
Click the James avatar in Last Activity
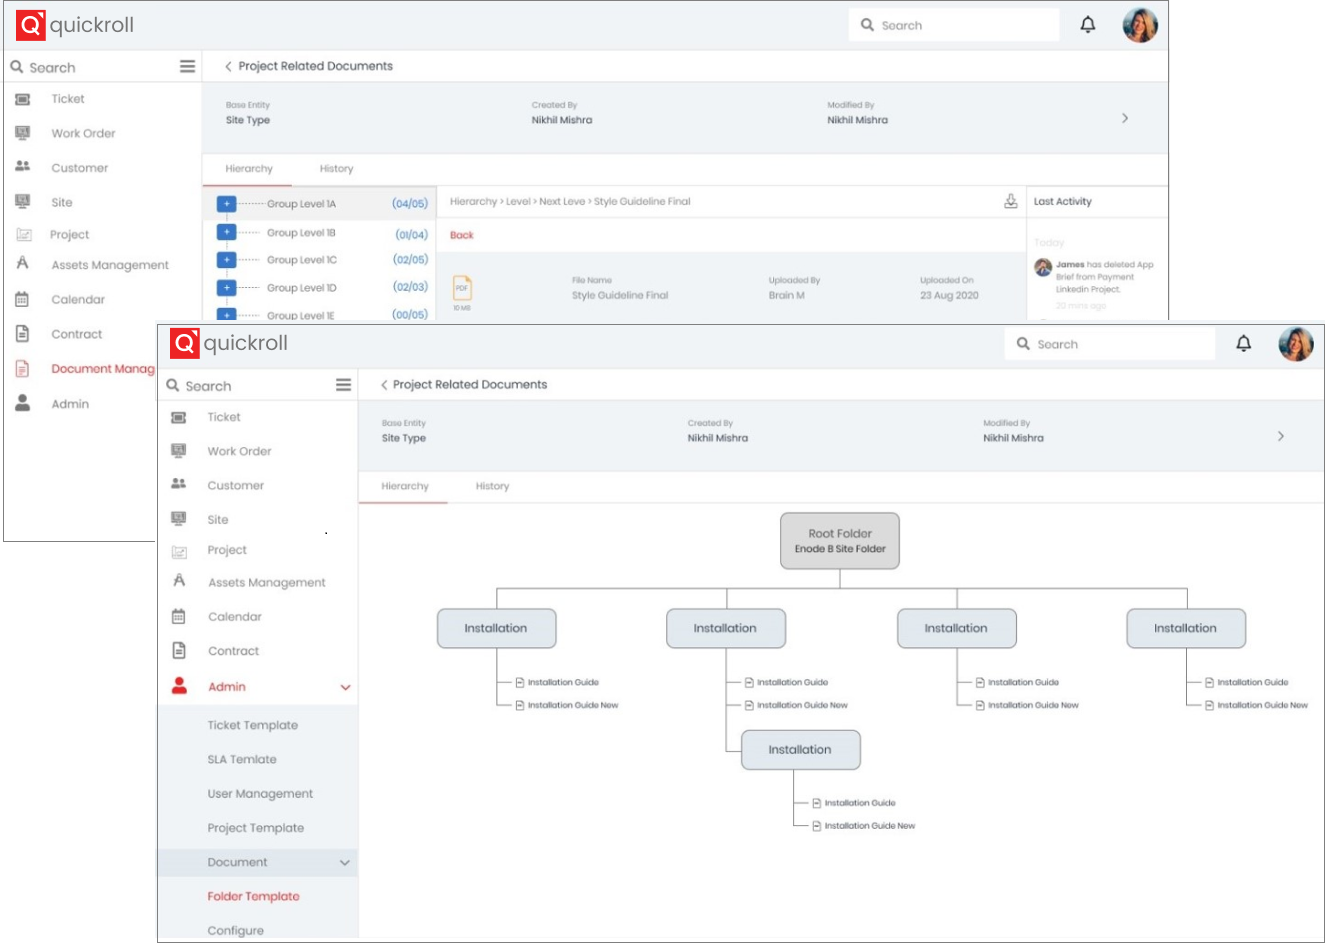click(1043, 267)
